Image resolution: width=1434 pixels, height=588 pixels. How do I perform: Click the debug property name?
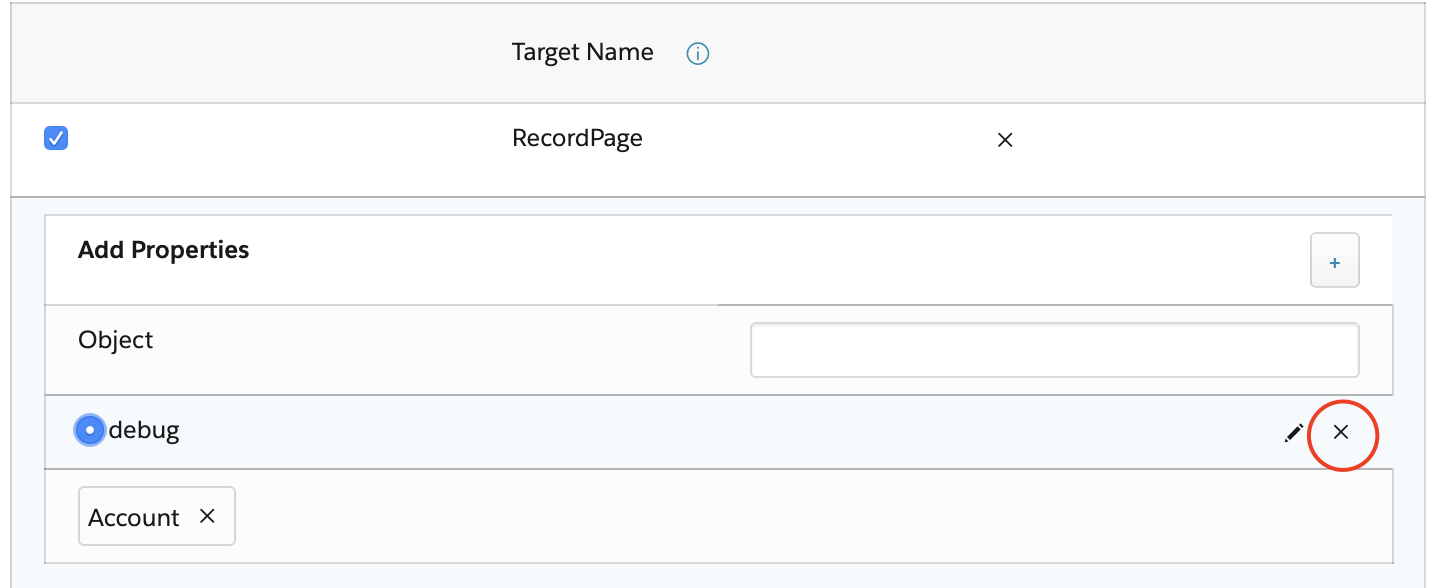(x=144, y=431)
